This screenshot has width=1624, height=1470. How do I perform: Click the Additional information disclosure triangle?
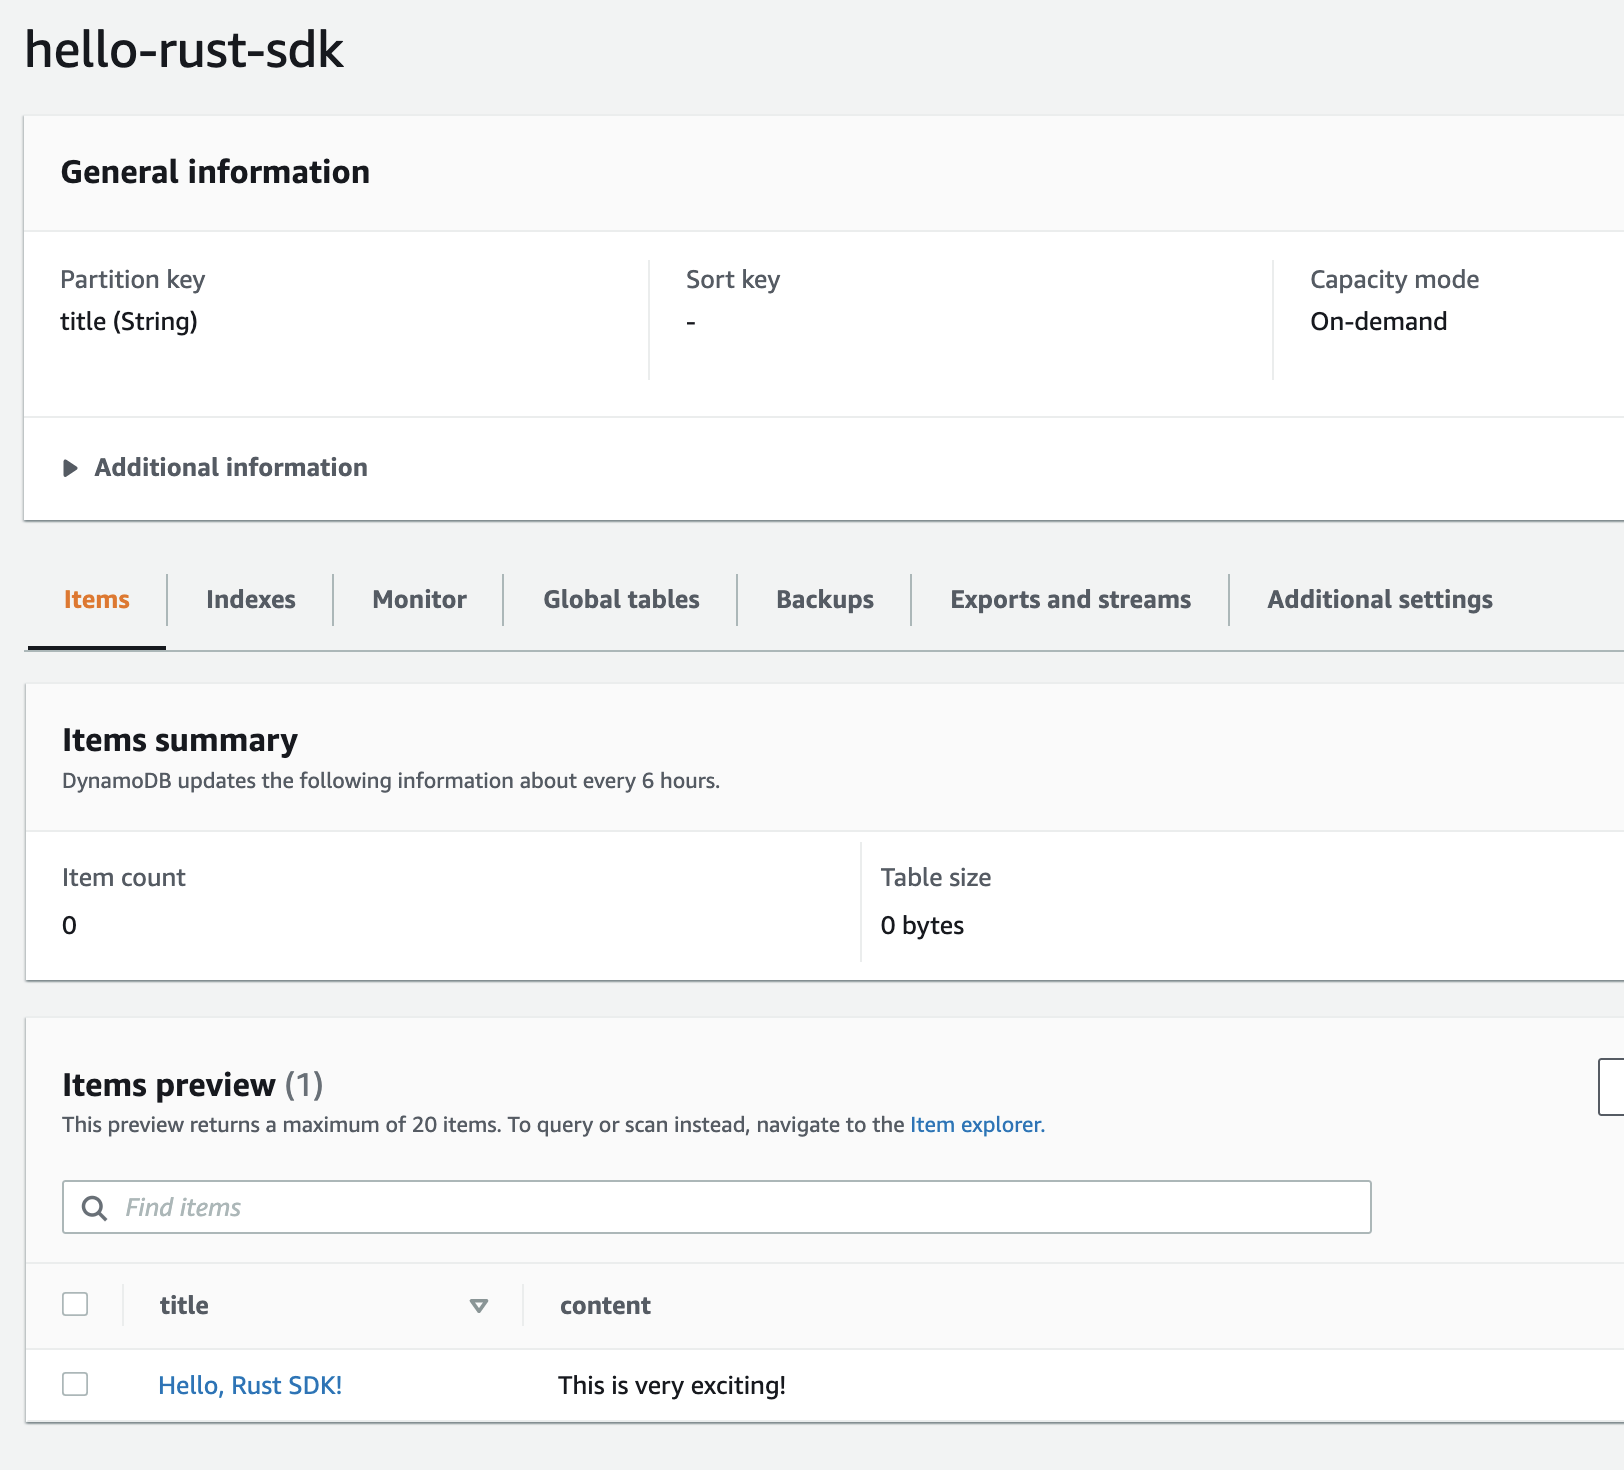[x=70, y=467]
